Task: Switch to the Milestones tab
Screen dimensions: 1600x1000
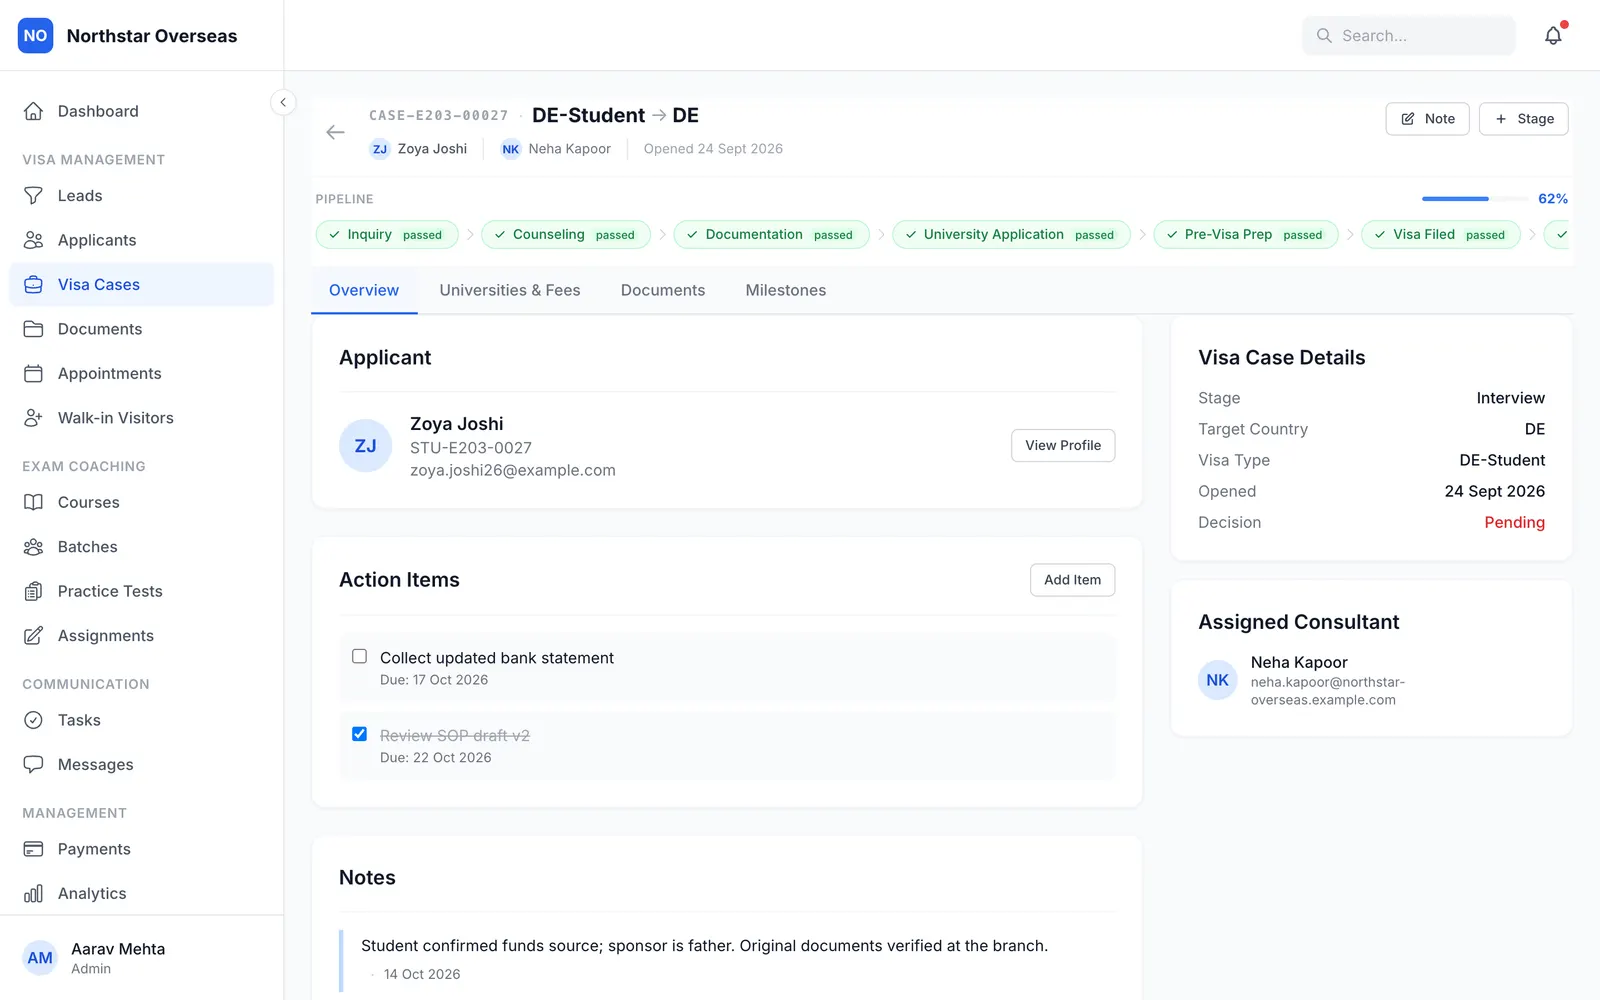Action: pyautogui.click(x=786, y=290)
